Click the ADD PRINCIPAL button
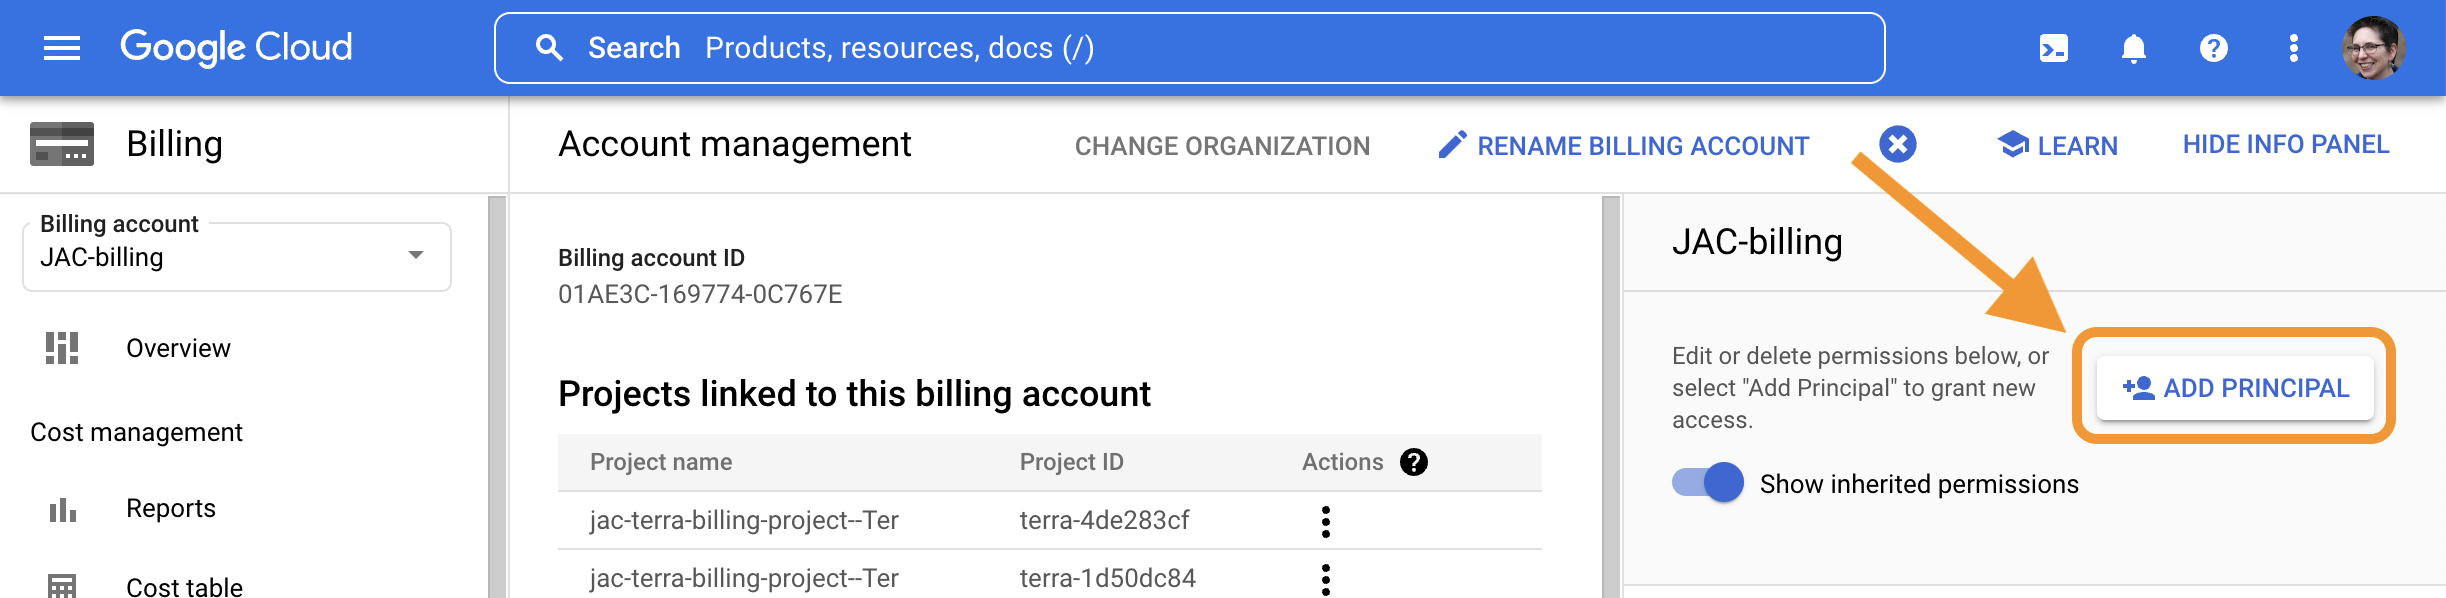 click(x=2235, y=388)
